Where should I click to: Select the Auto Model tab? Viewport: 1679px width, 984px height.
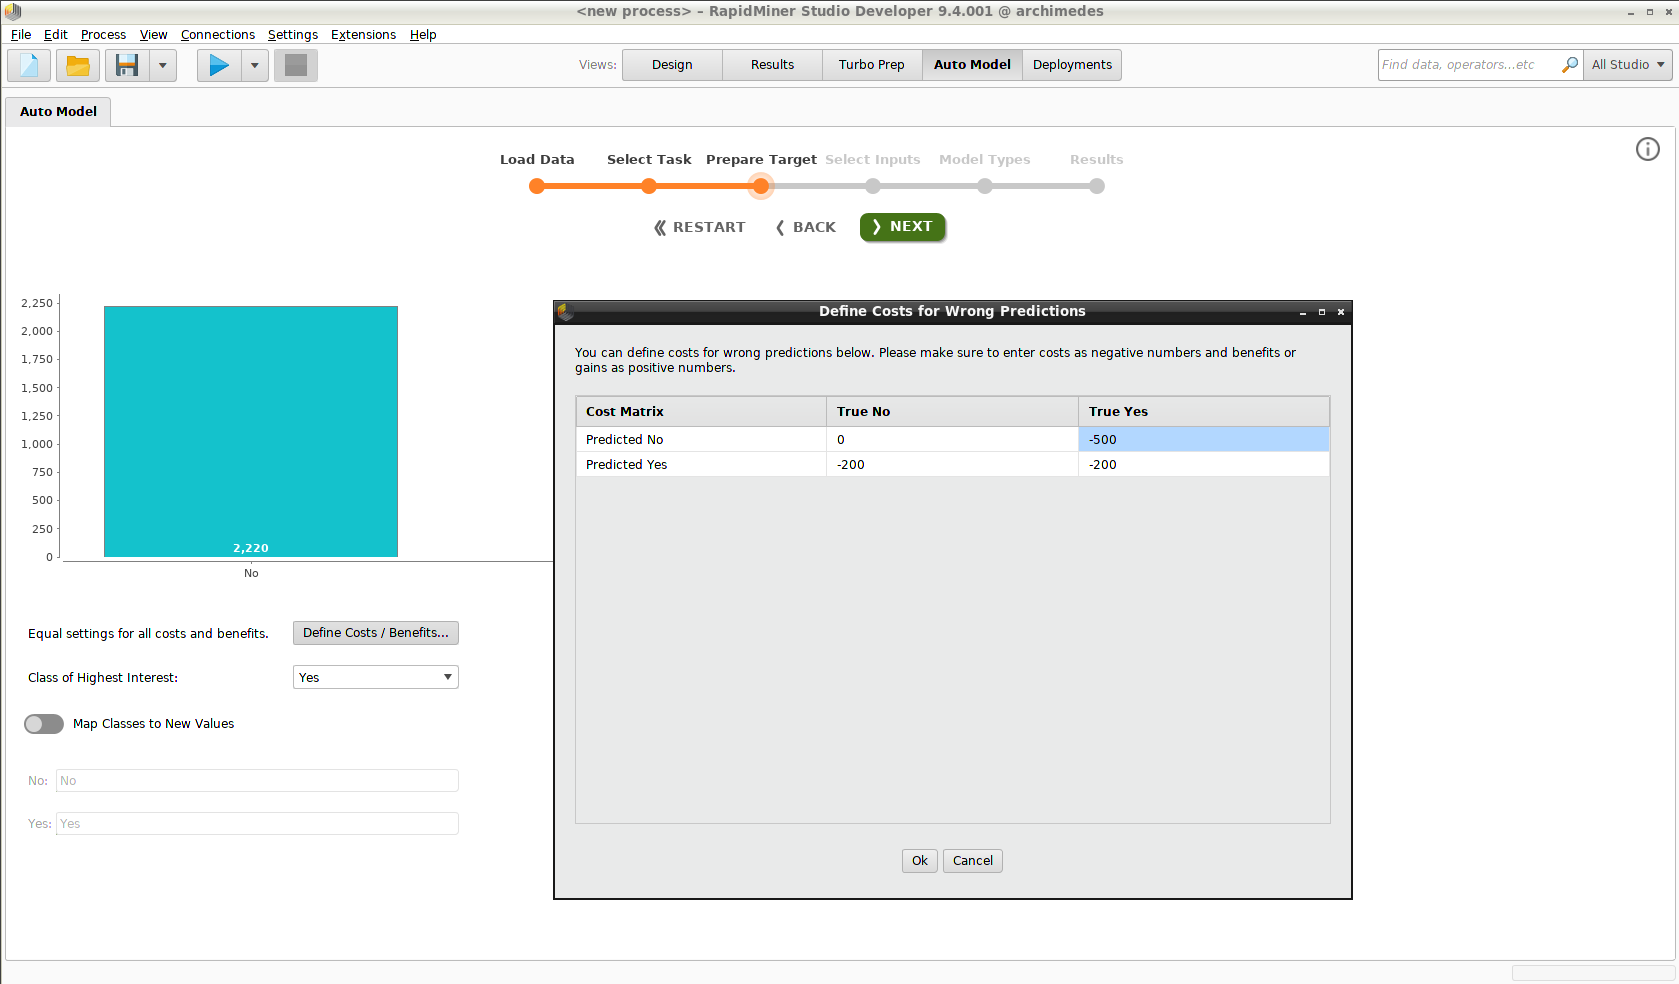tap(58, 112)
